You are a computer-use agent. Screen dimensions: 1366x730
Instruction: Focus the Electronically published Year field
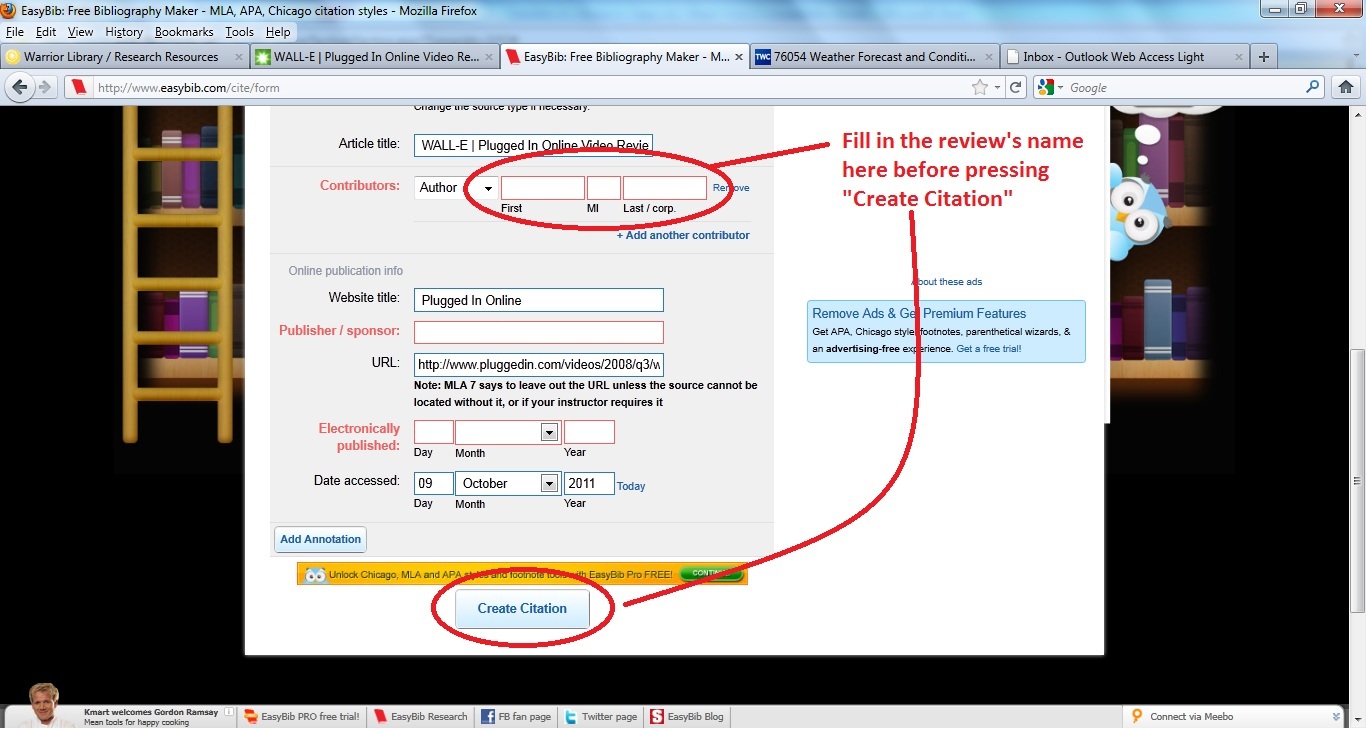click(589, 432)
